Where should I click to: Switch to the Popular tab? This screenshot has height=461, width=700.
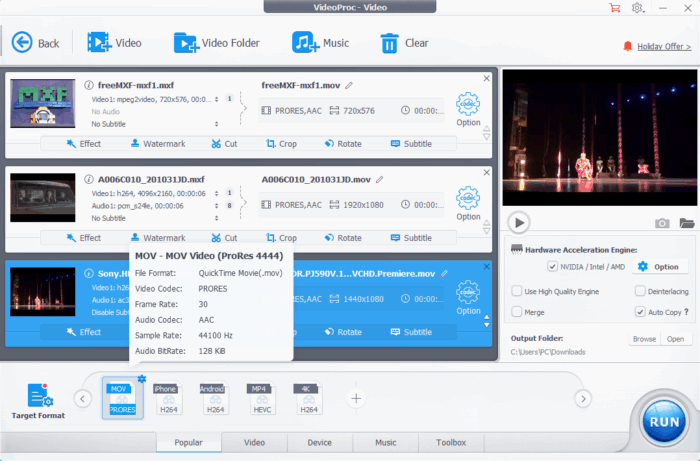(188, 442)
